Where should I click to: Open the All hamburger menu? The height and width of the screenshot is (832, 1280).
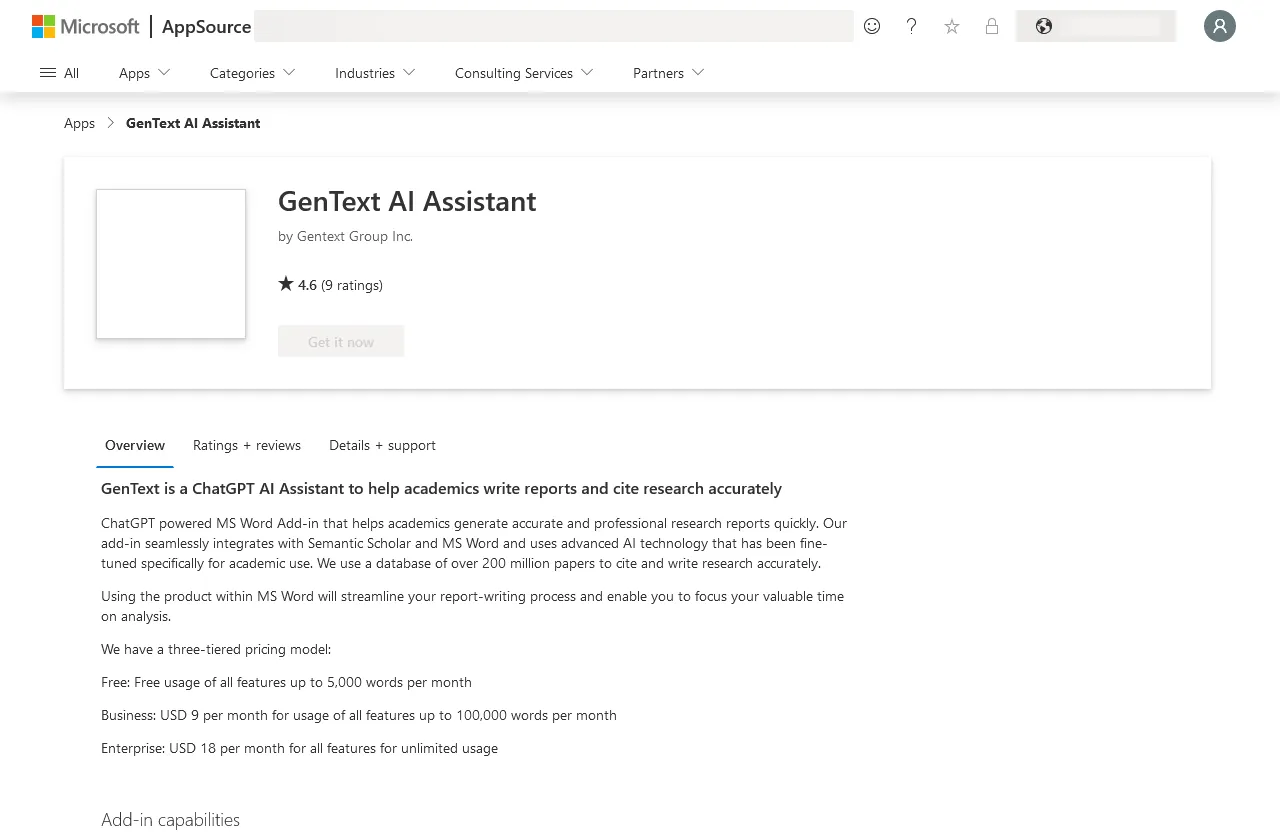[x=59, y=73]
